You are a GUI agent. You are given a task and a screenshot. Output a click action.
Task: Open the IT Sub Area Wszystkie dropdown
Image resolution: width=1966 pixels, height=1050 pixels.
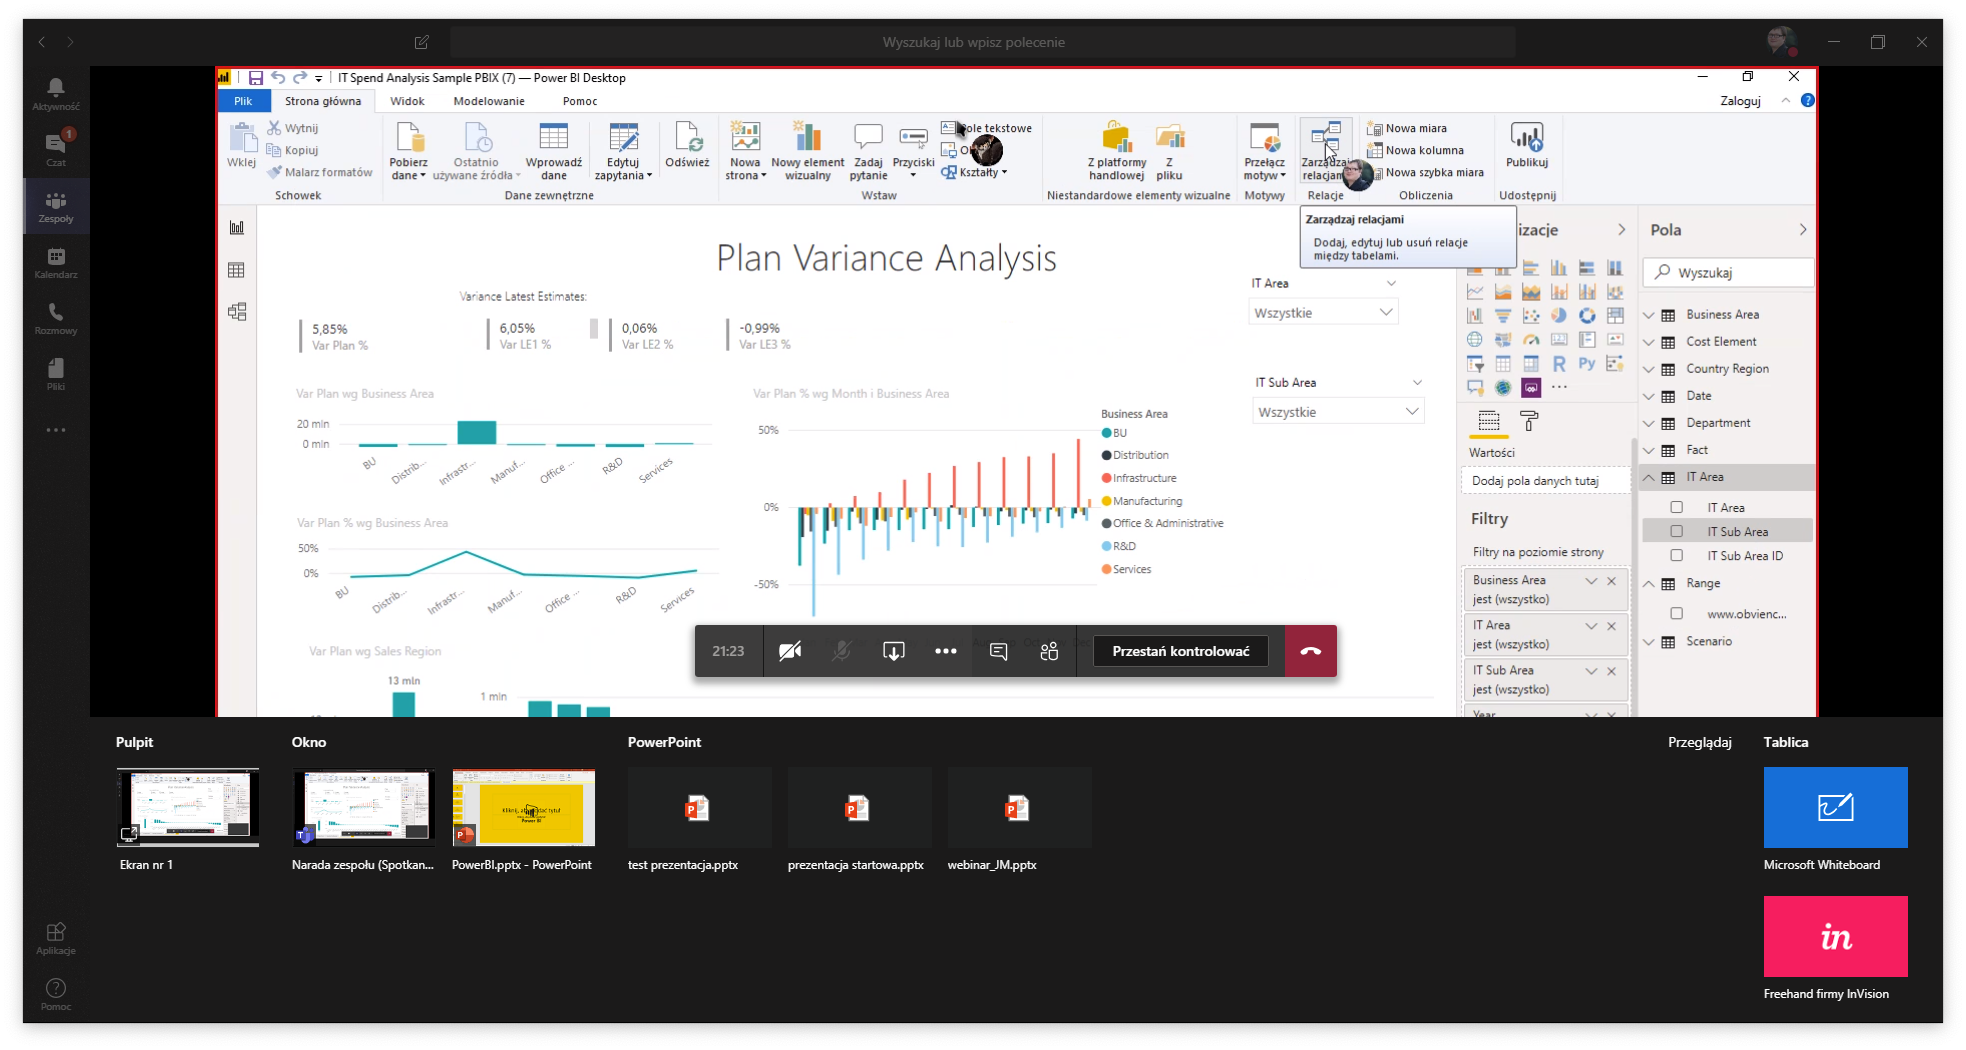[x=1338, y=412]
